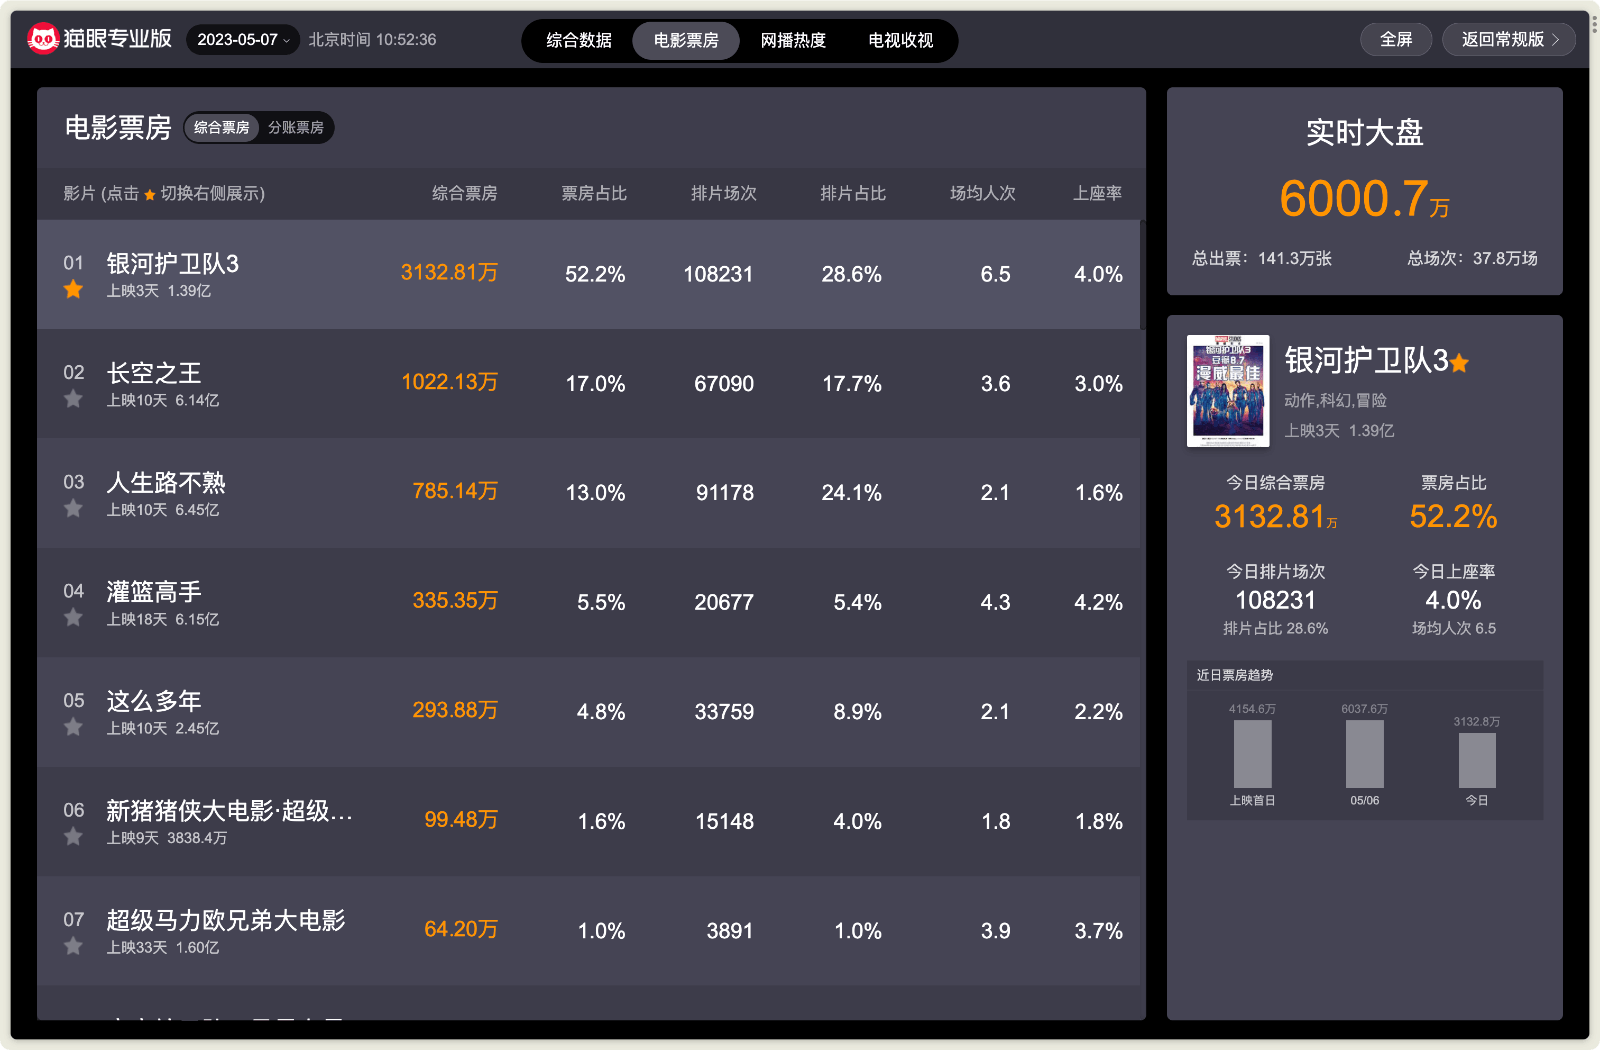1600x1050 pixels.
Task: Switch to 网播热度 tab
Action: [x=793, y=40]
